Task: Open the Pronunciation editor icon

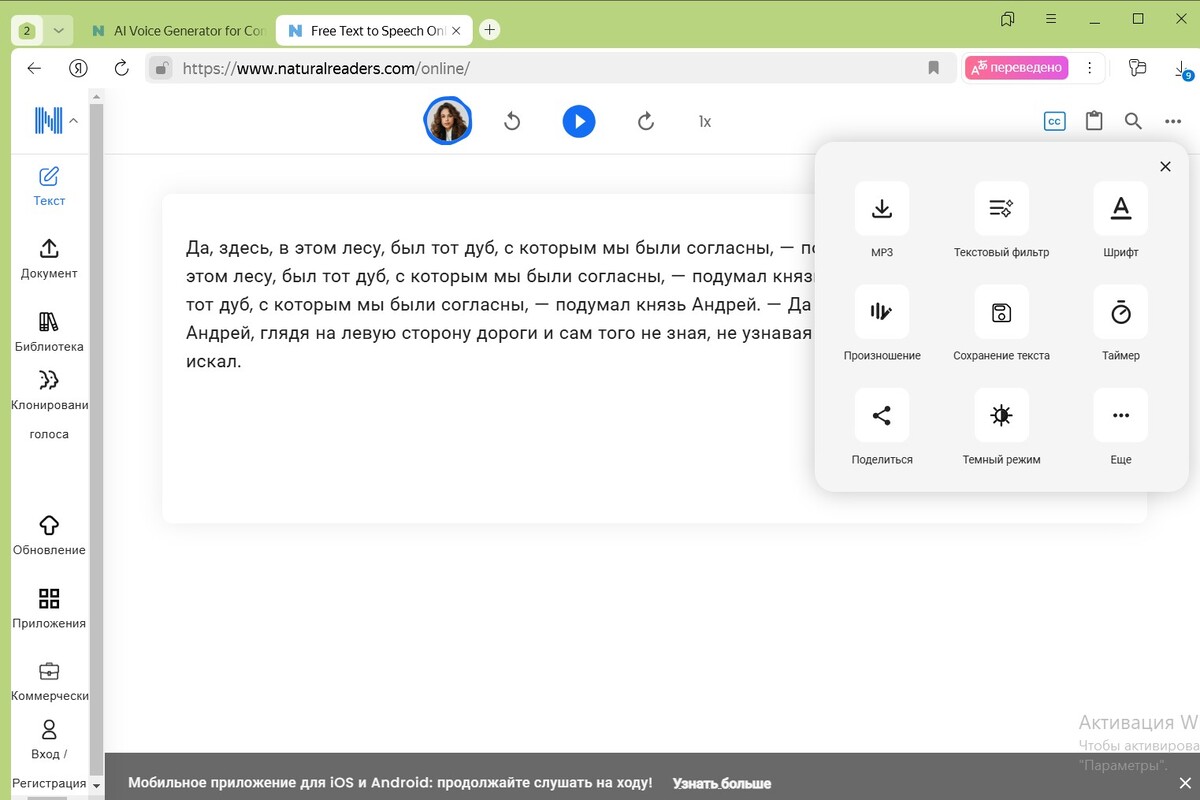Action: pyautogui.click(x=882, y=312)
